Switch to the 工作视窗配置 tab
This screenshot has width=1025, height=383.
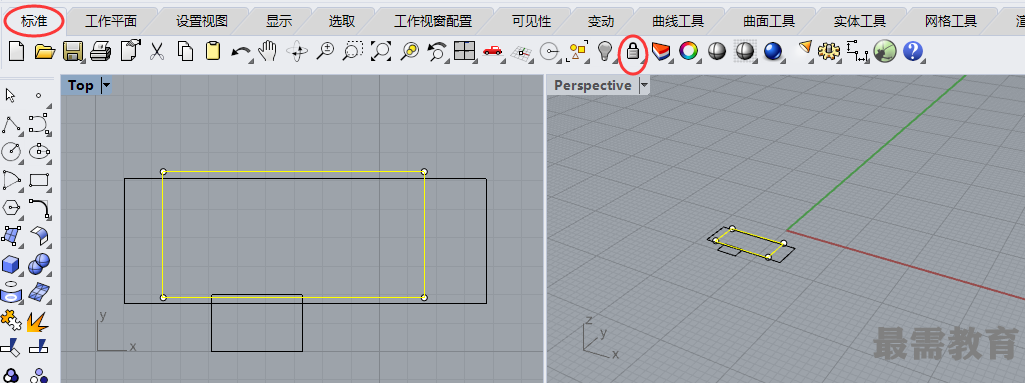[x=433, y=22]
